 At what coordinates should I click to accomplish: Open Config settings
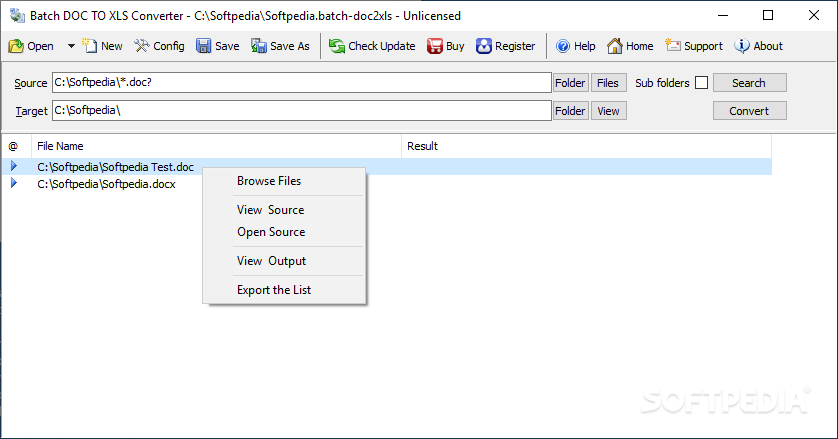pos(159,46)
